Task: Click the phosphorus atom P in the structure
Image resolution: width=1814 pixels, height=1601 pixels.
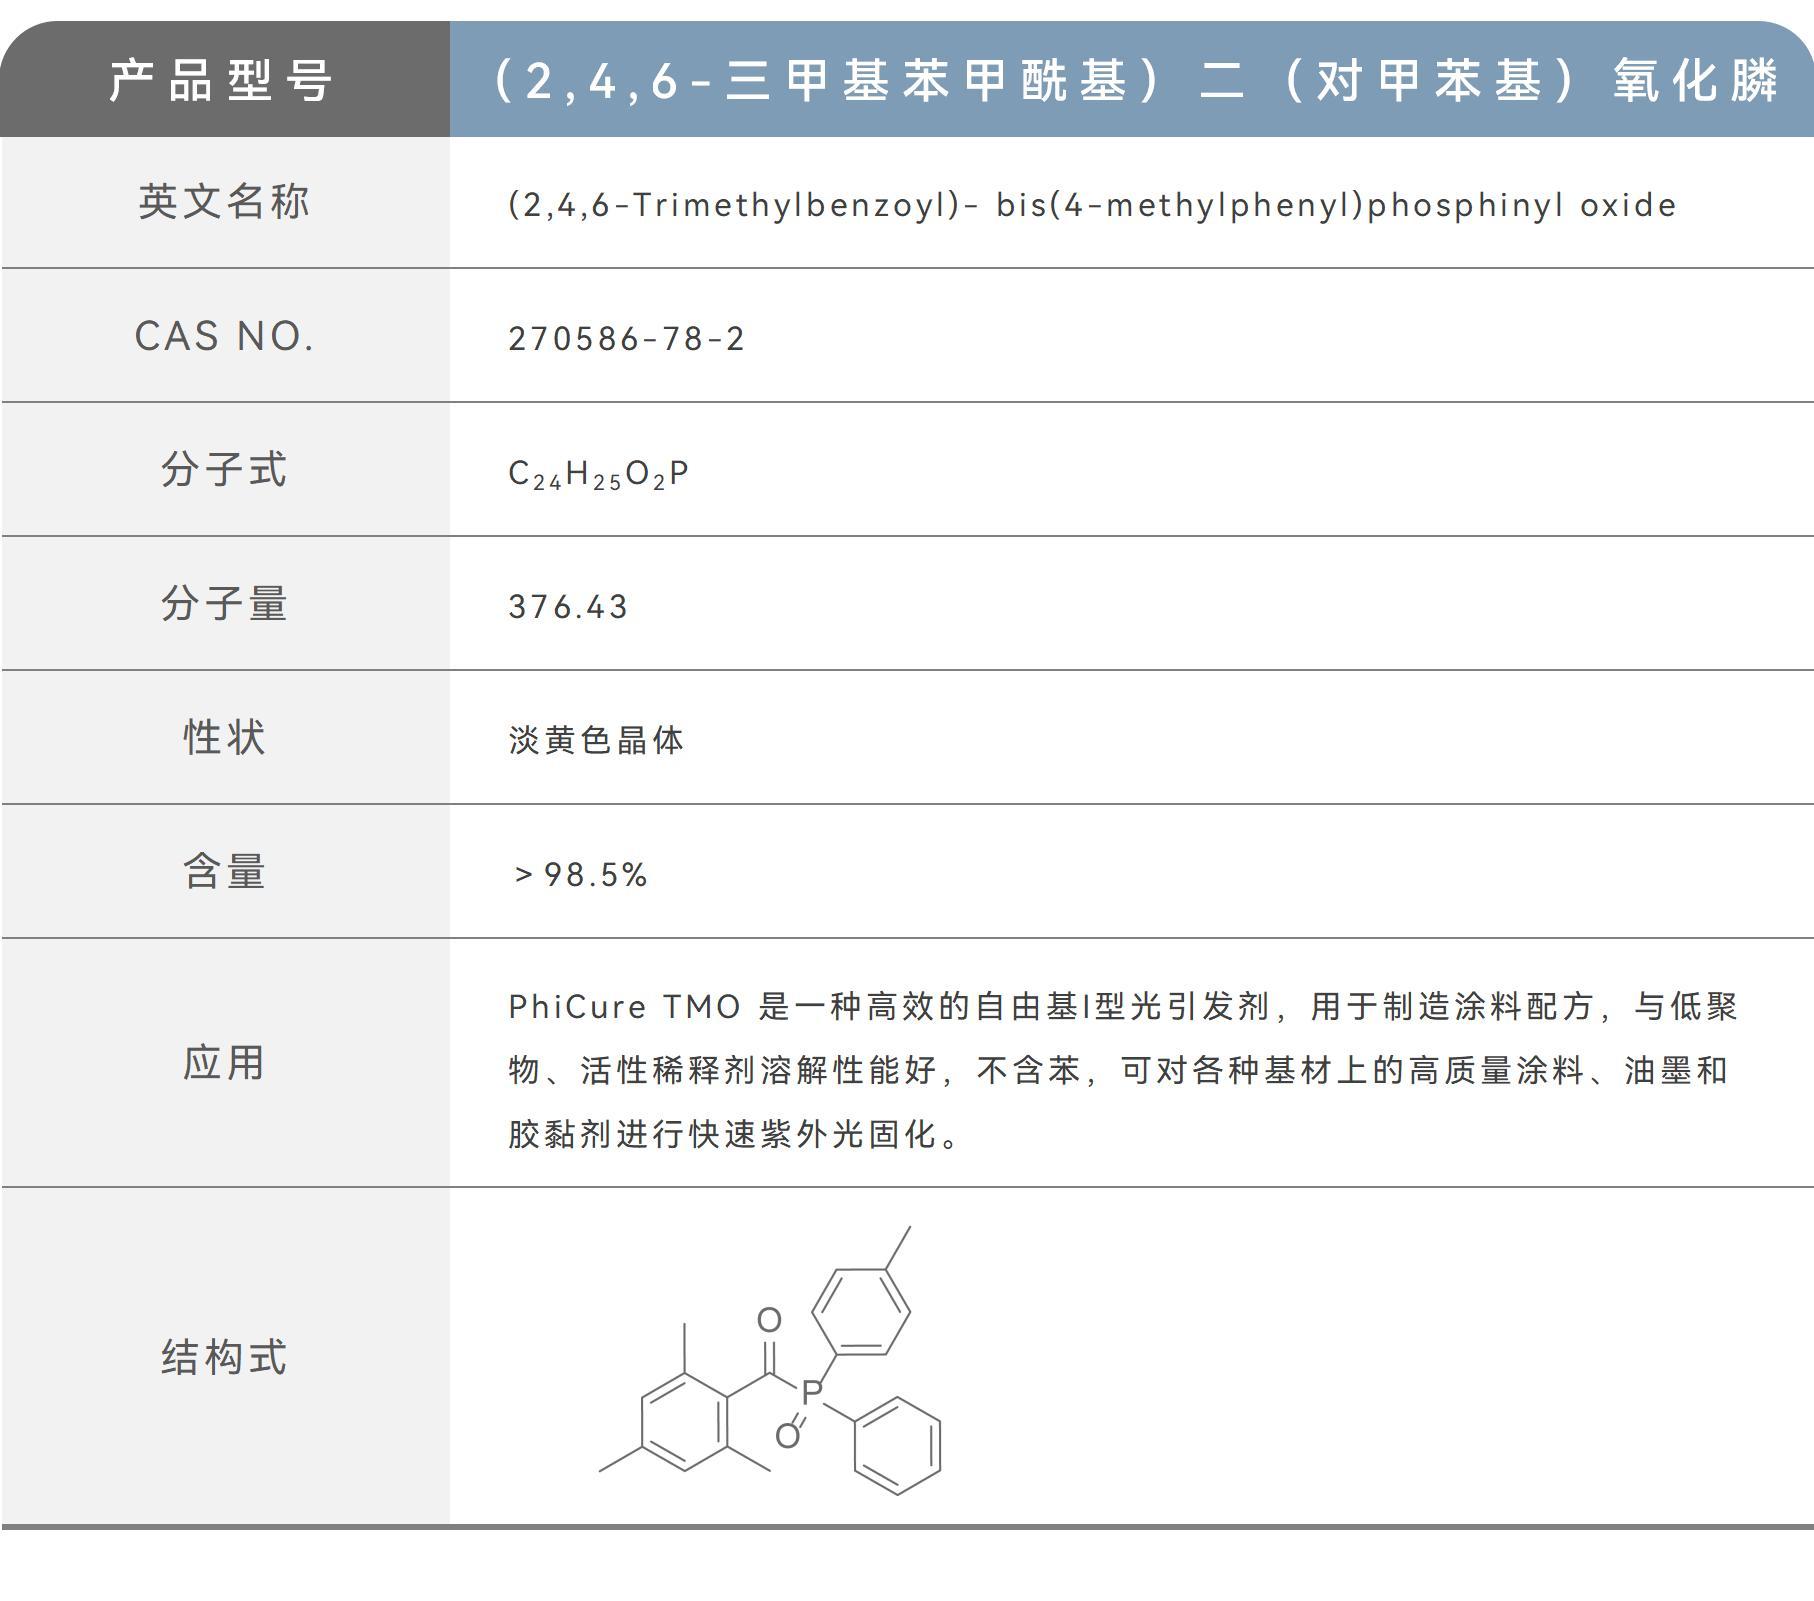Action: 812,1391
